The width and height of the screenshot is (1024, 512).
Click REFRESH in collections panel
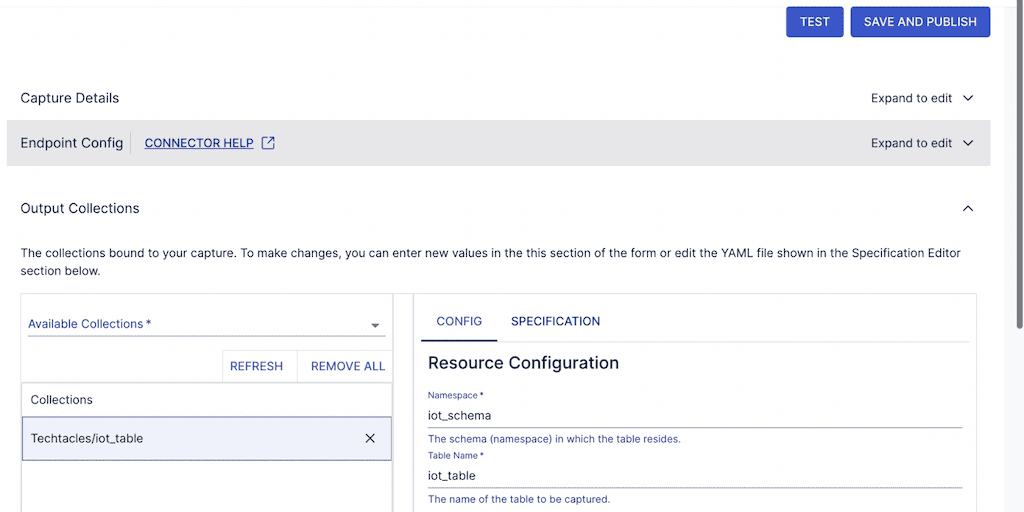coord(256,366)
